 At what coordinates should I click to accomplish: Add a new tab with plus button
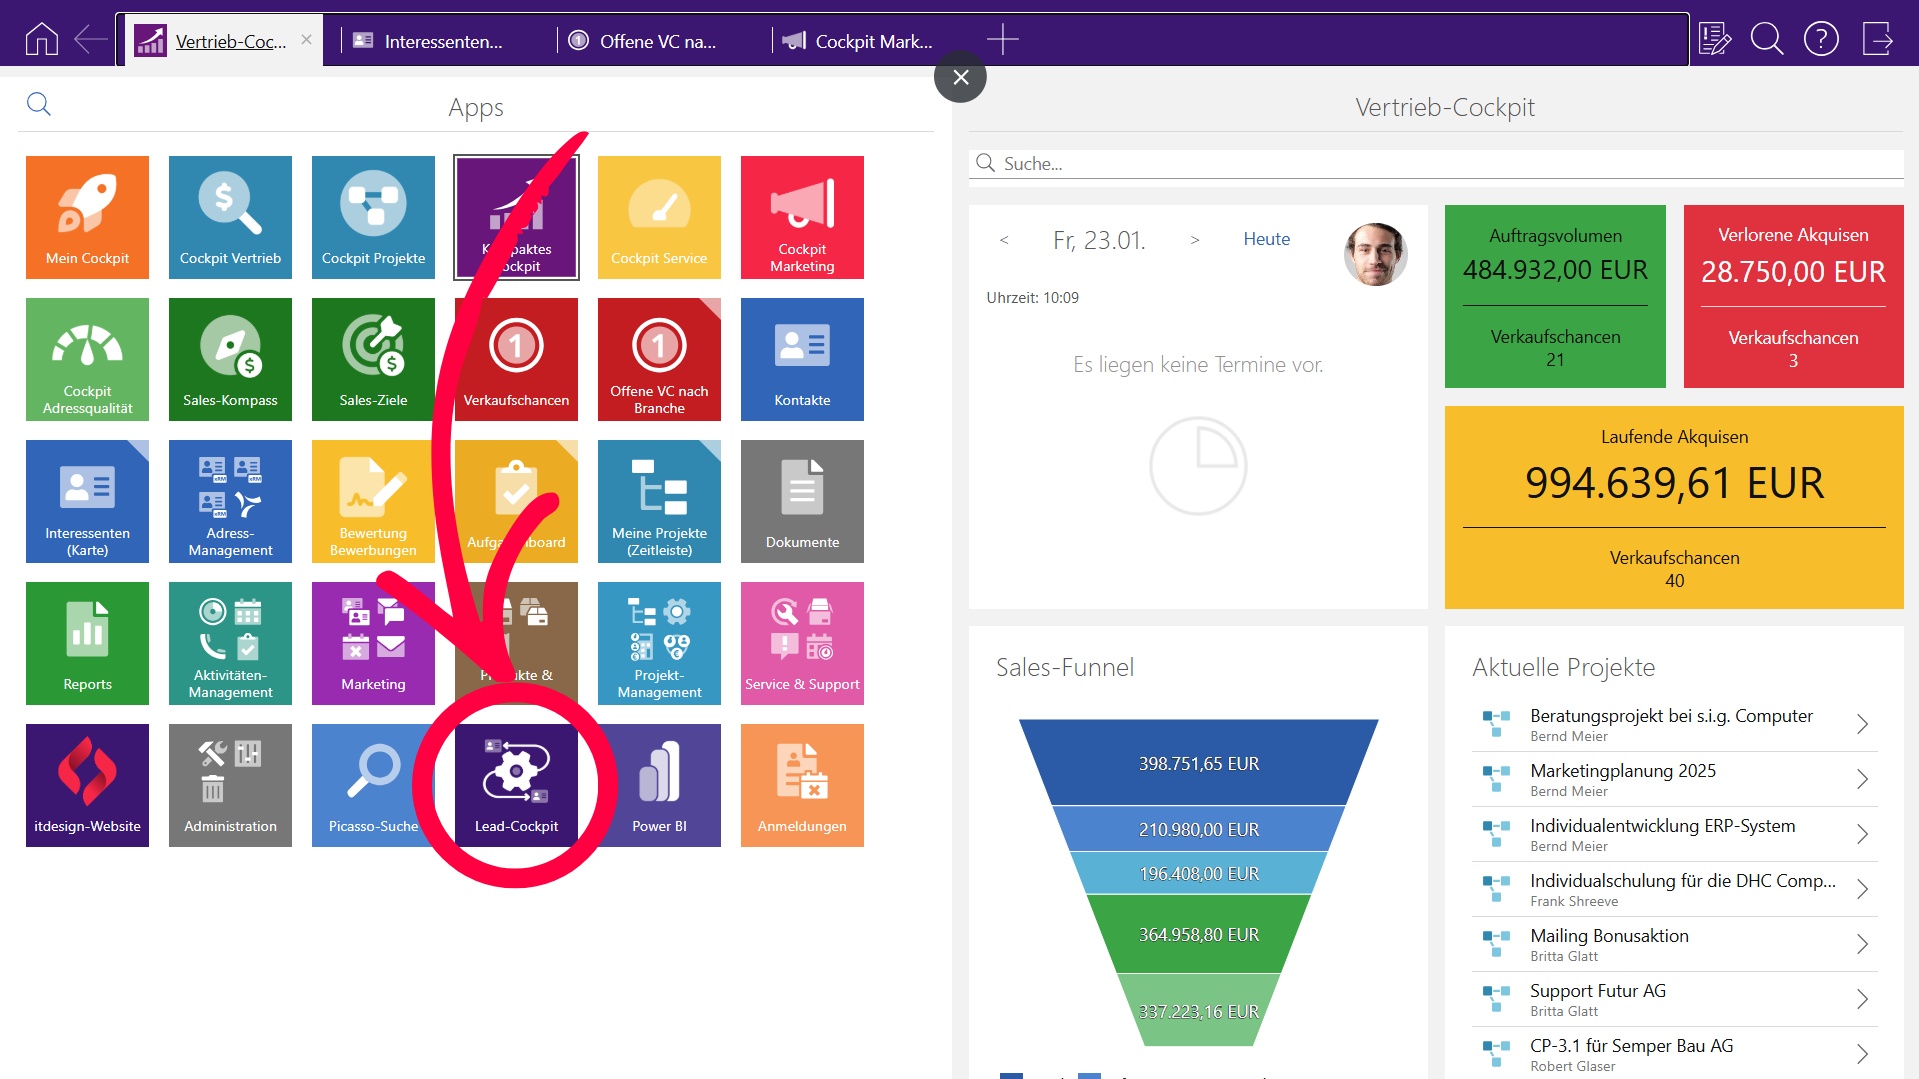(x=1002, y=40)
